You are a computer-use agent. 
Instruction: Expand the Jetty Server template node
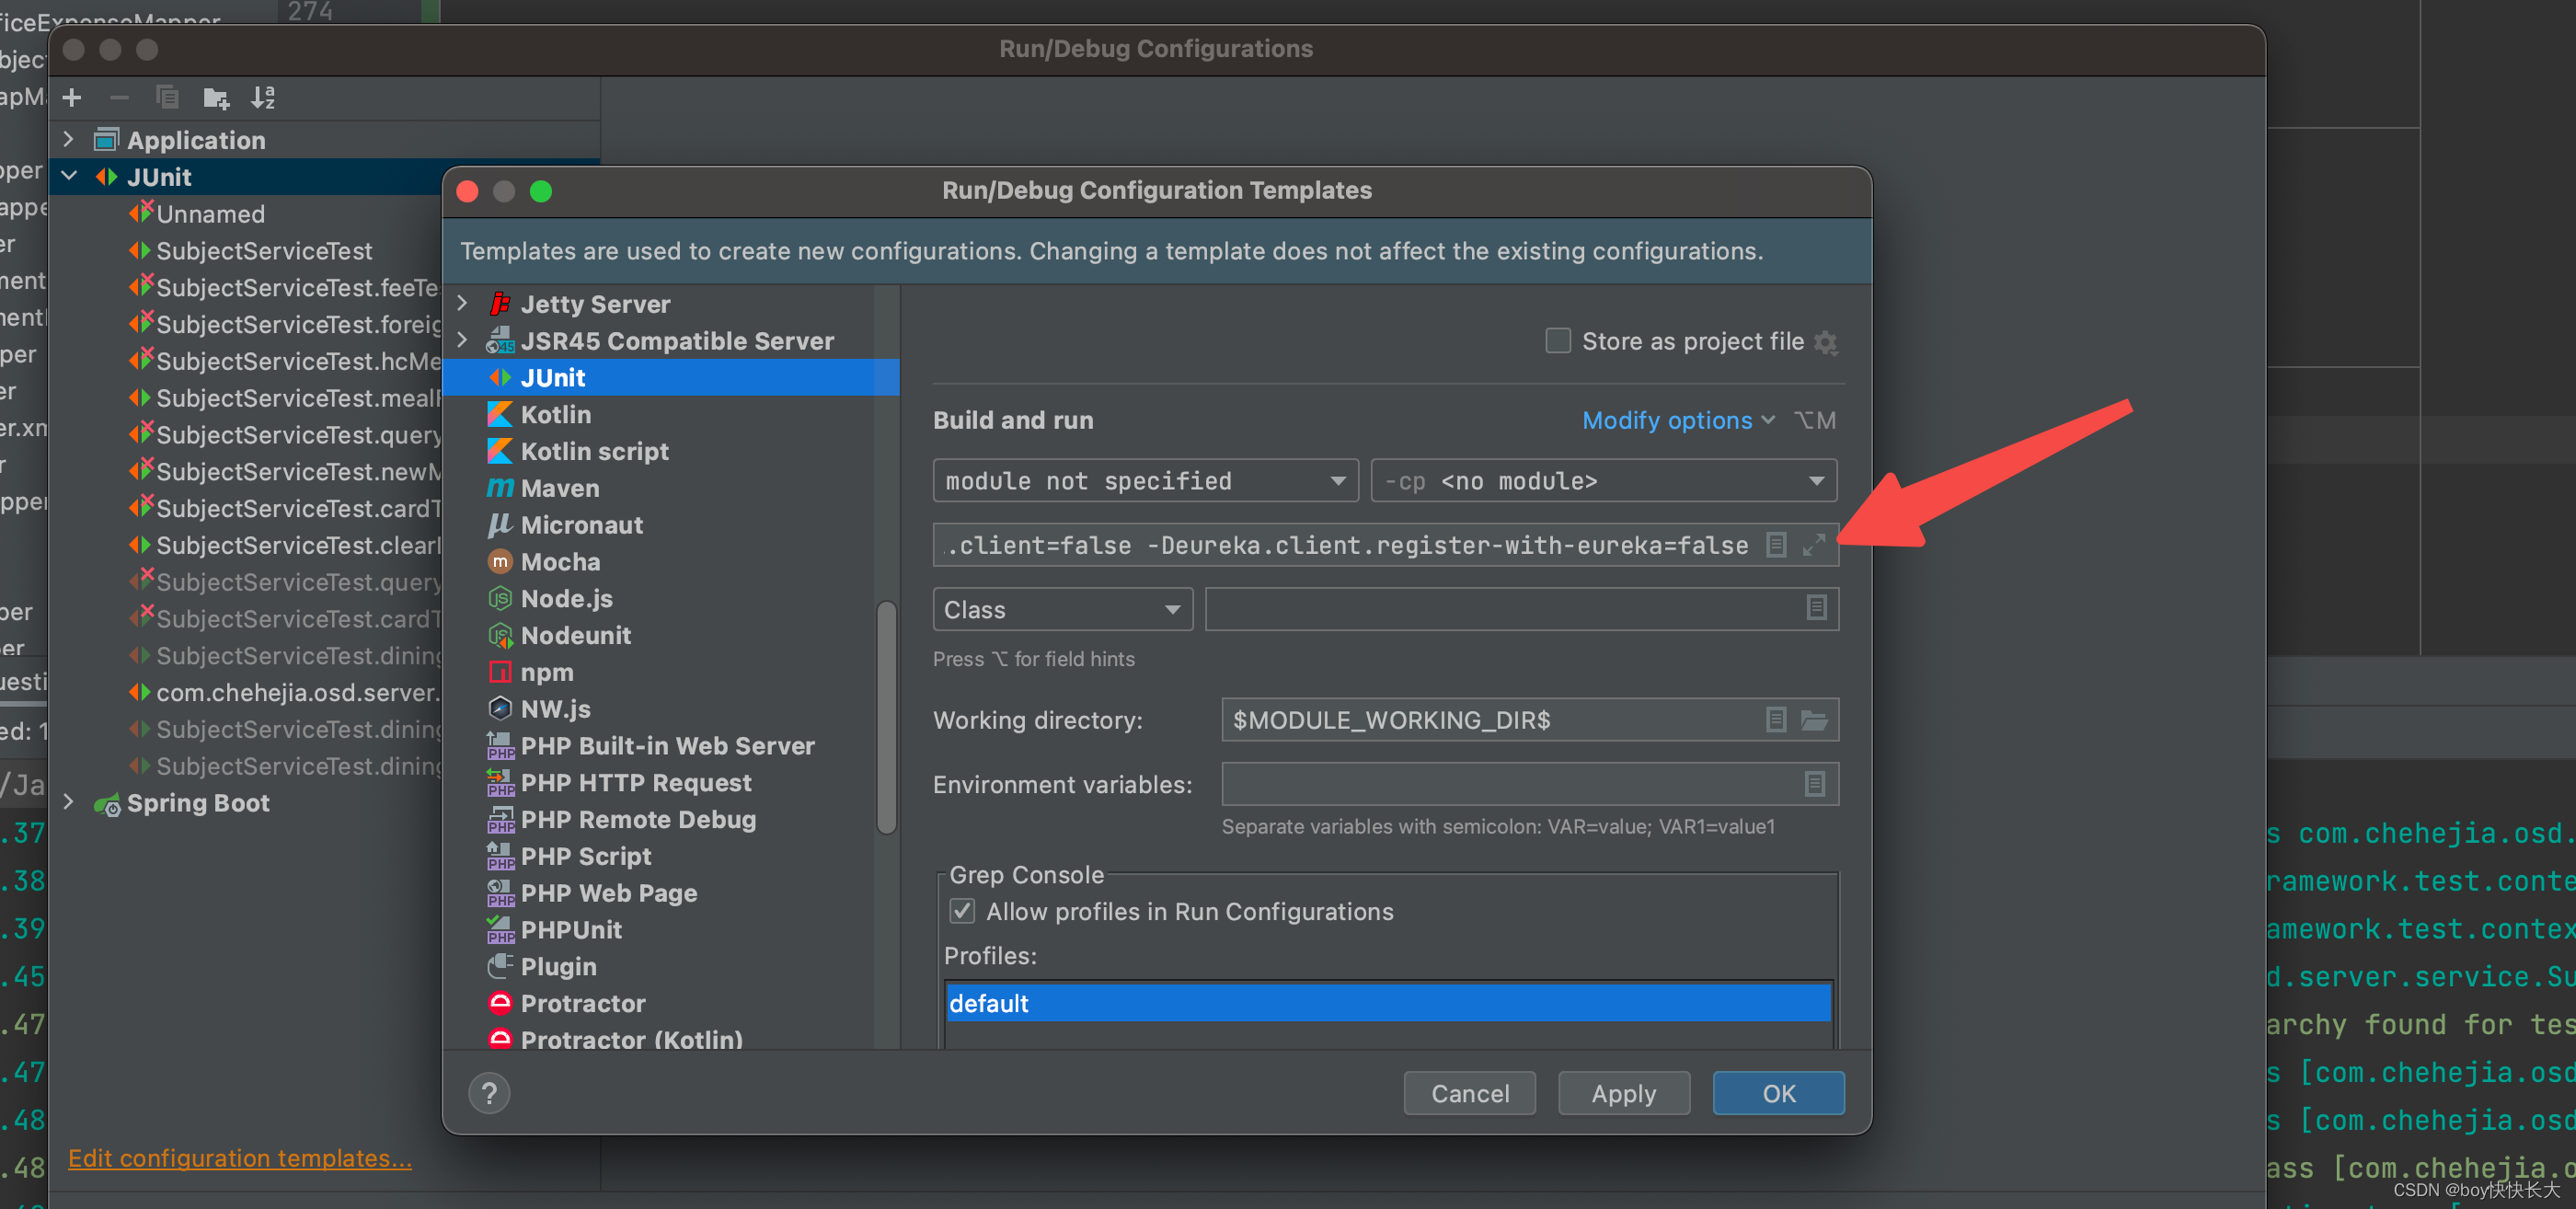tap(462, 303)
